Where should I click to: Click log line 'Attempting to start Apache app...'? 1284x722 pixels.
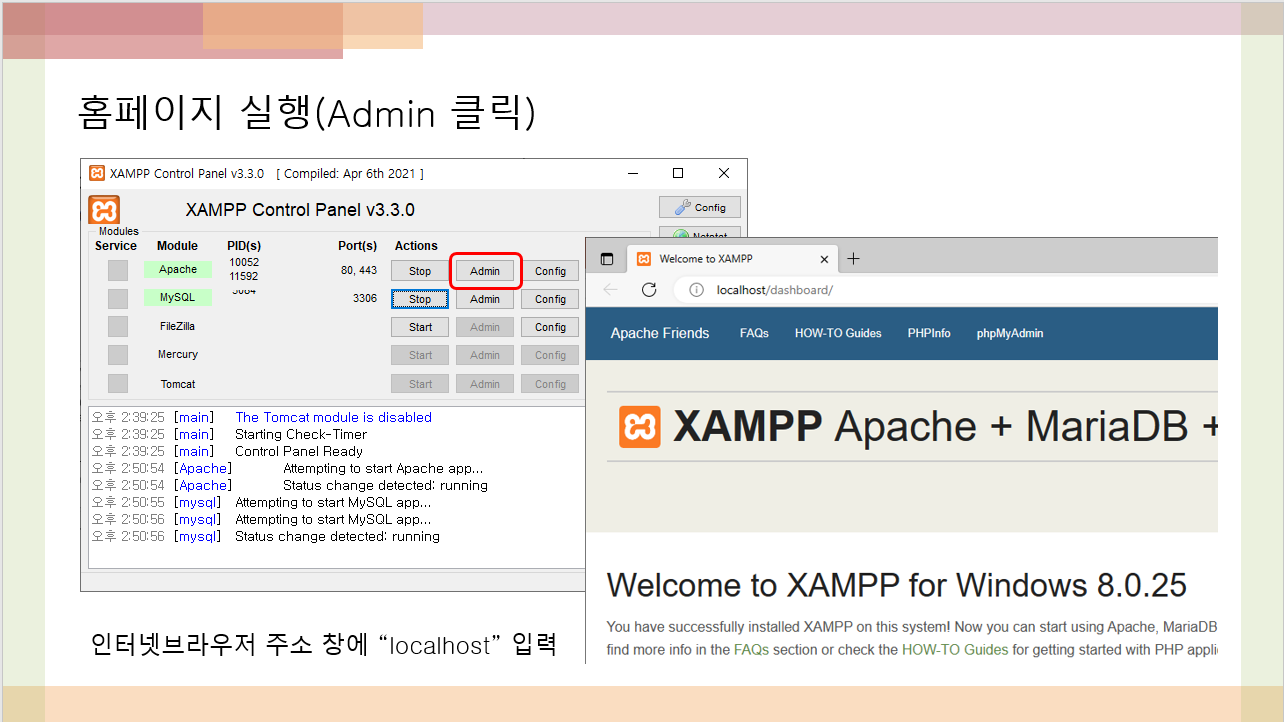pos(383,468)
